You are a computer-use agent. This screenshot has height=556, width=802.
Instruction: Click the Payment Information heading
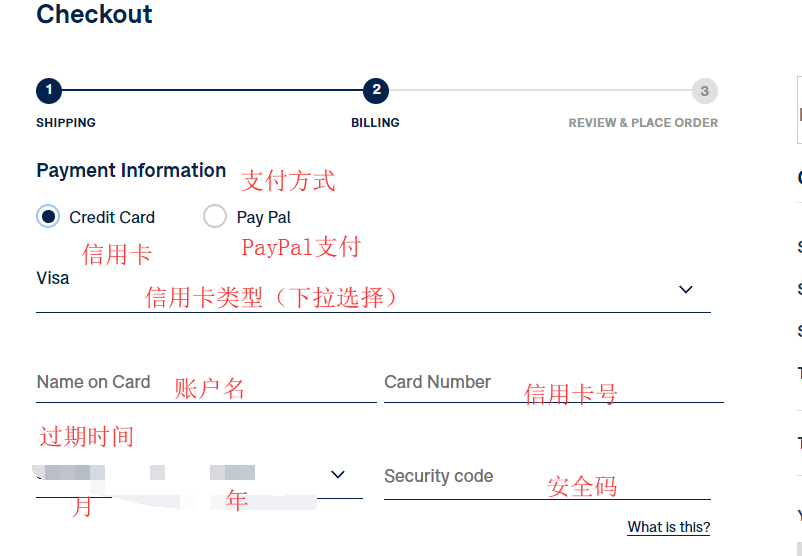tap(131, 170)
